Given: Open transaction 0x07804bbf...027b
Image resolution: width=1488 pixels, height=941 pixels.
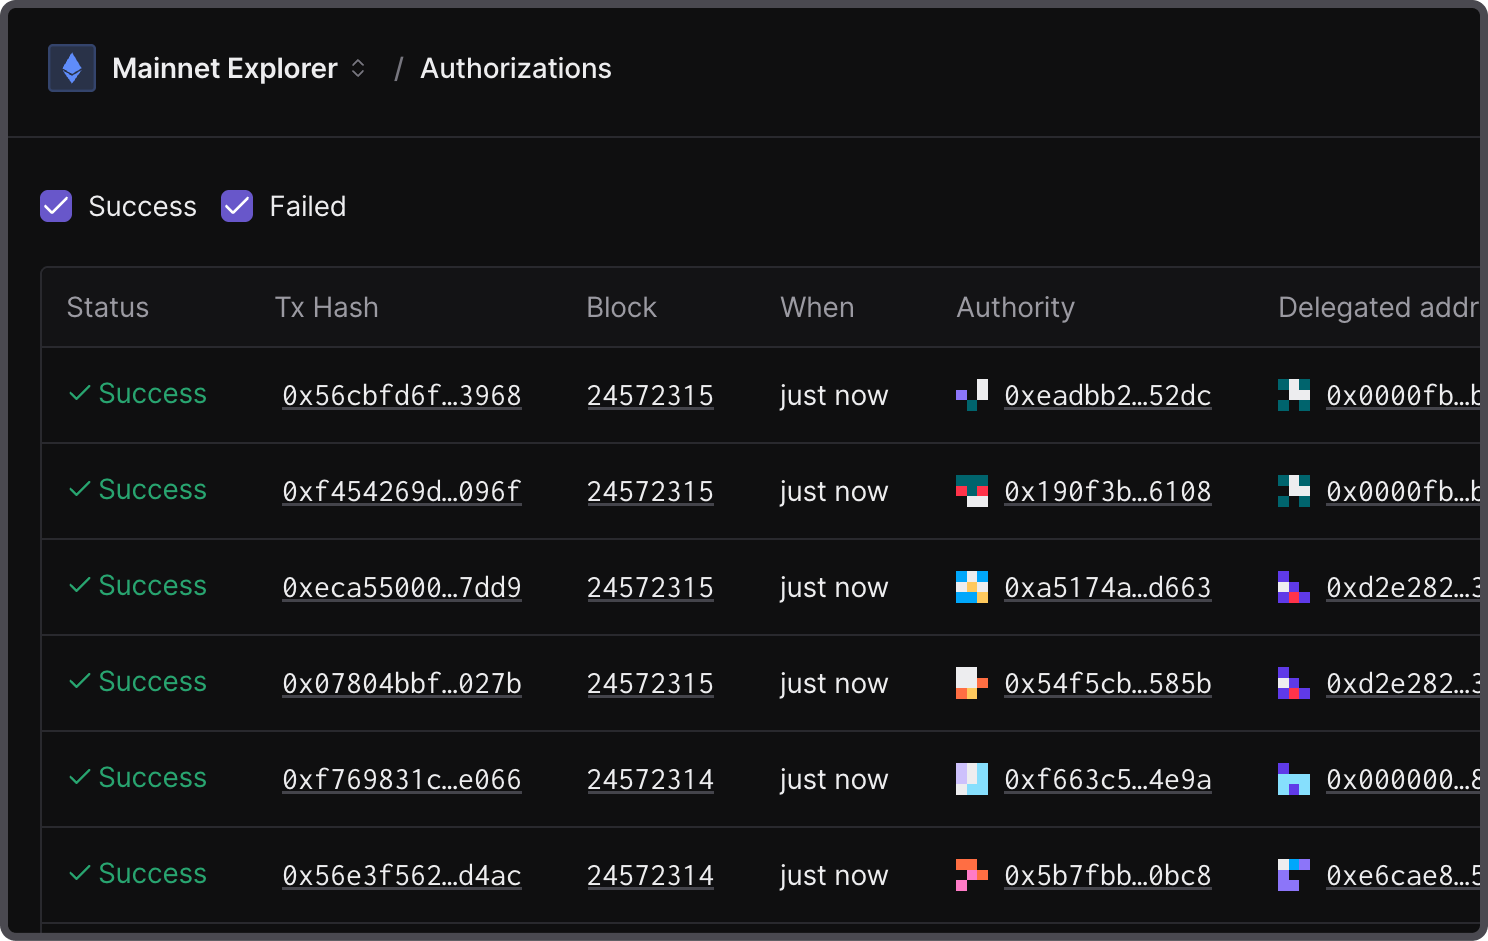Looking at the screenshot, I should 401,684.
